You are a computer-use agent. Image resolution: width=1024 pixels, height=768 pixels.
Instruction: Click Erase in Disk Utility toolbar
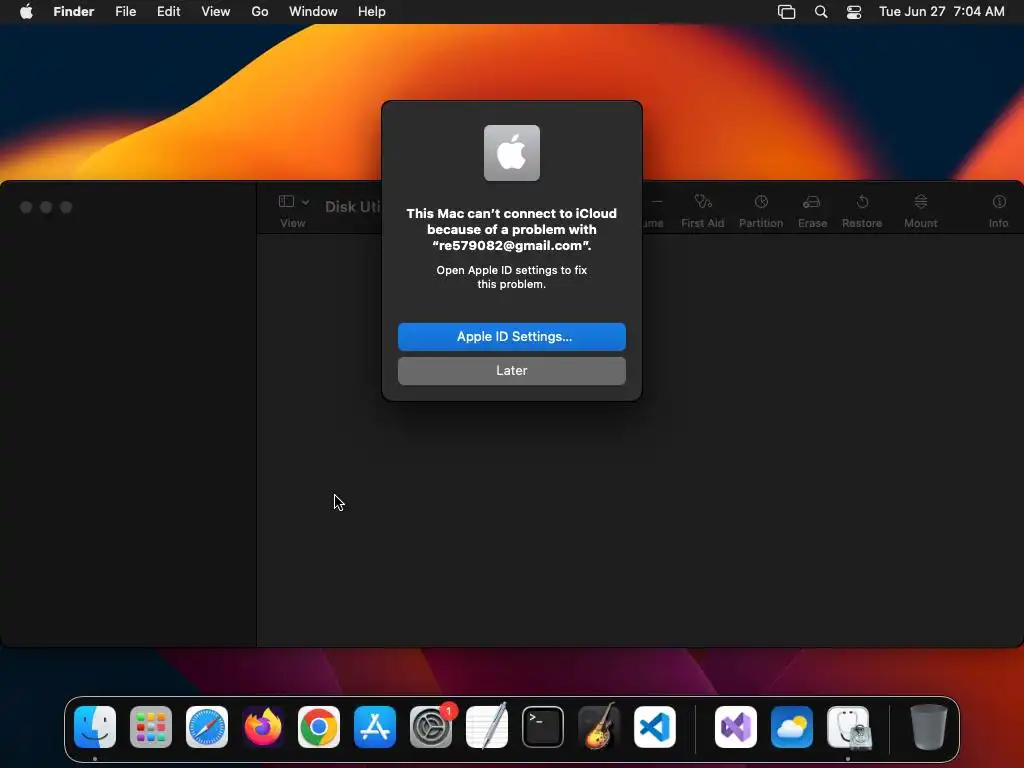[812, 211]
